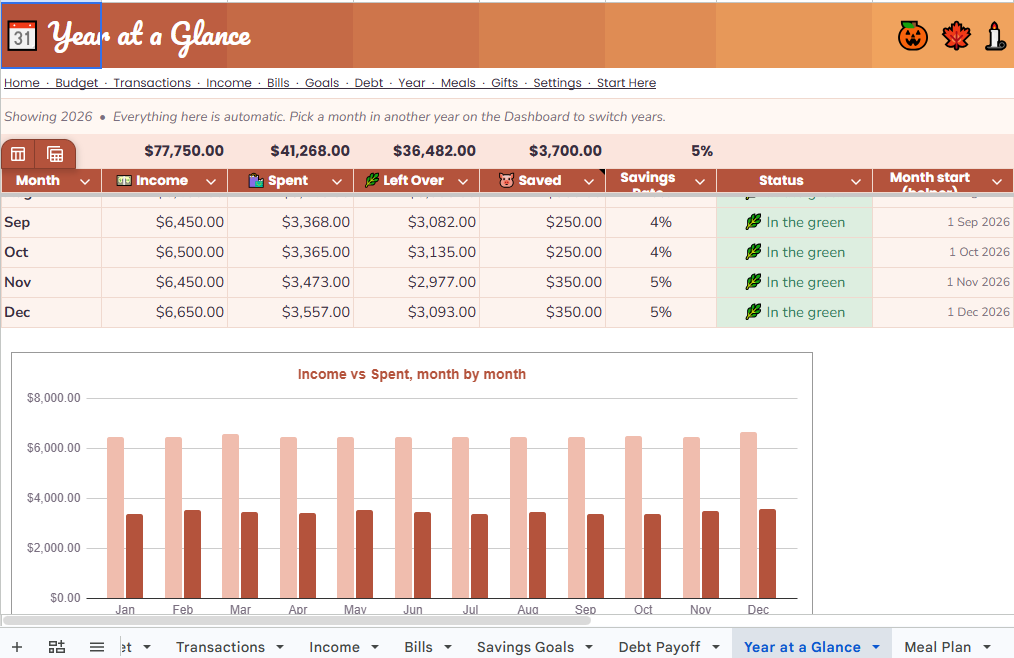
Task: Follow the Goals navigation link
Action: [x=322, y=83]
